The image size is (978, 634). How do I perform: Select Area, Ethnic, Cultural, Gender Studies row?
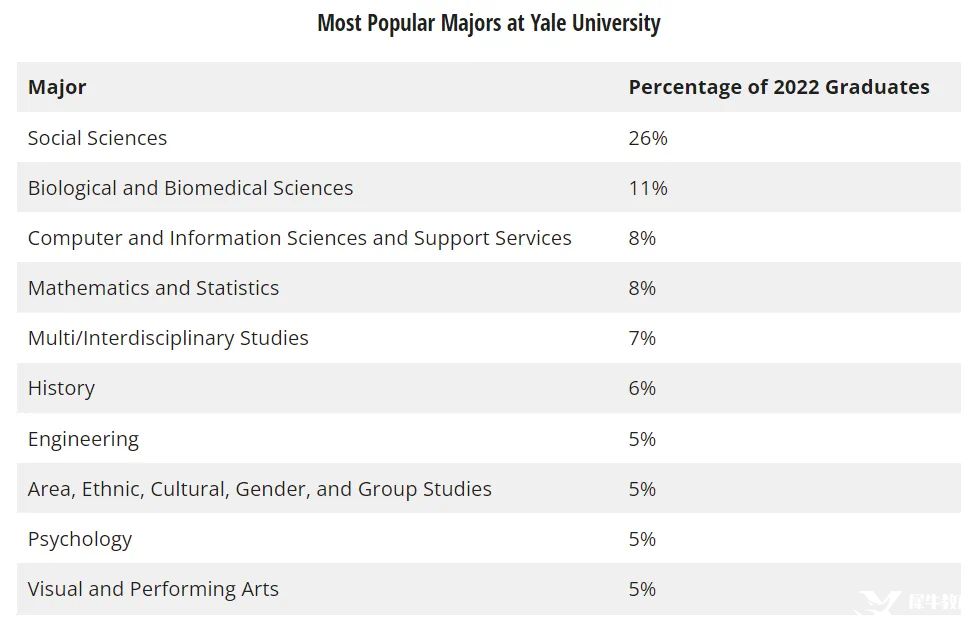tap(259, 489)
